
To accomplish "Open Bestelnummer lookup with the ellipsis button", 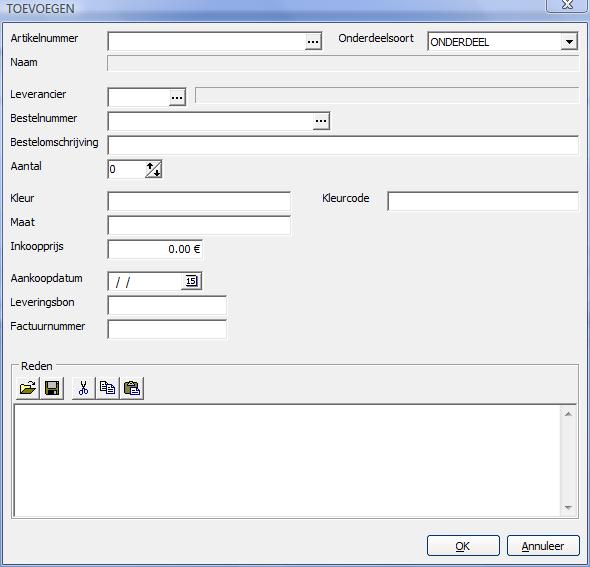I will click(x=321, y=121).
